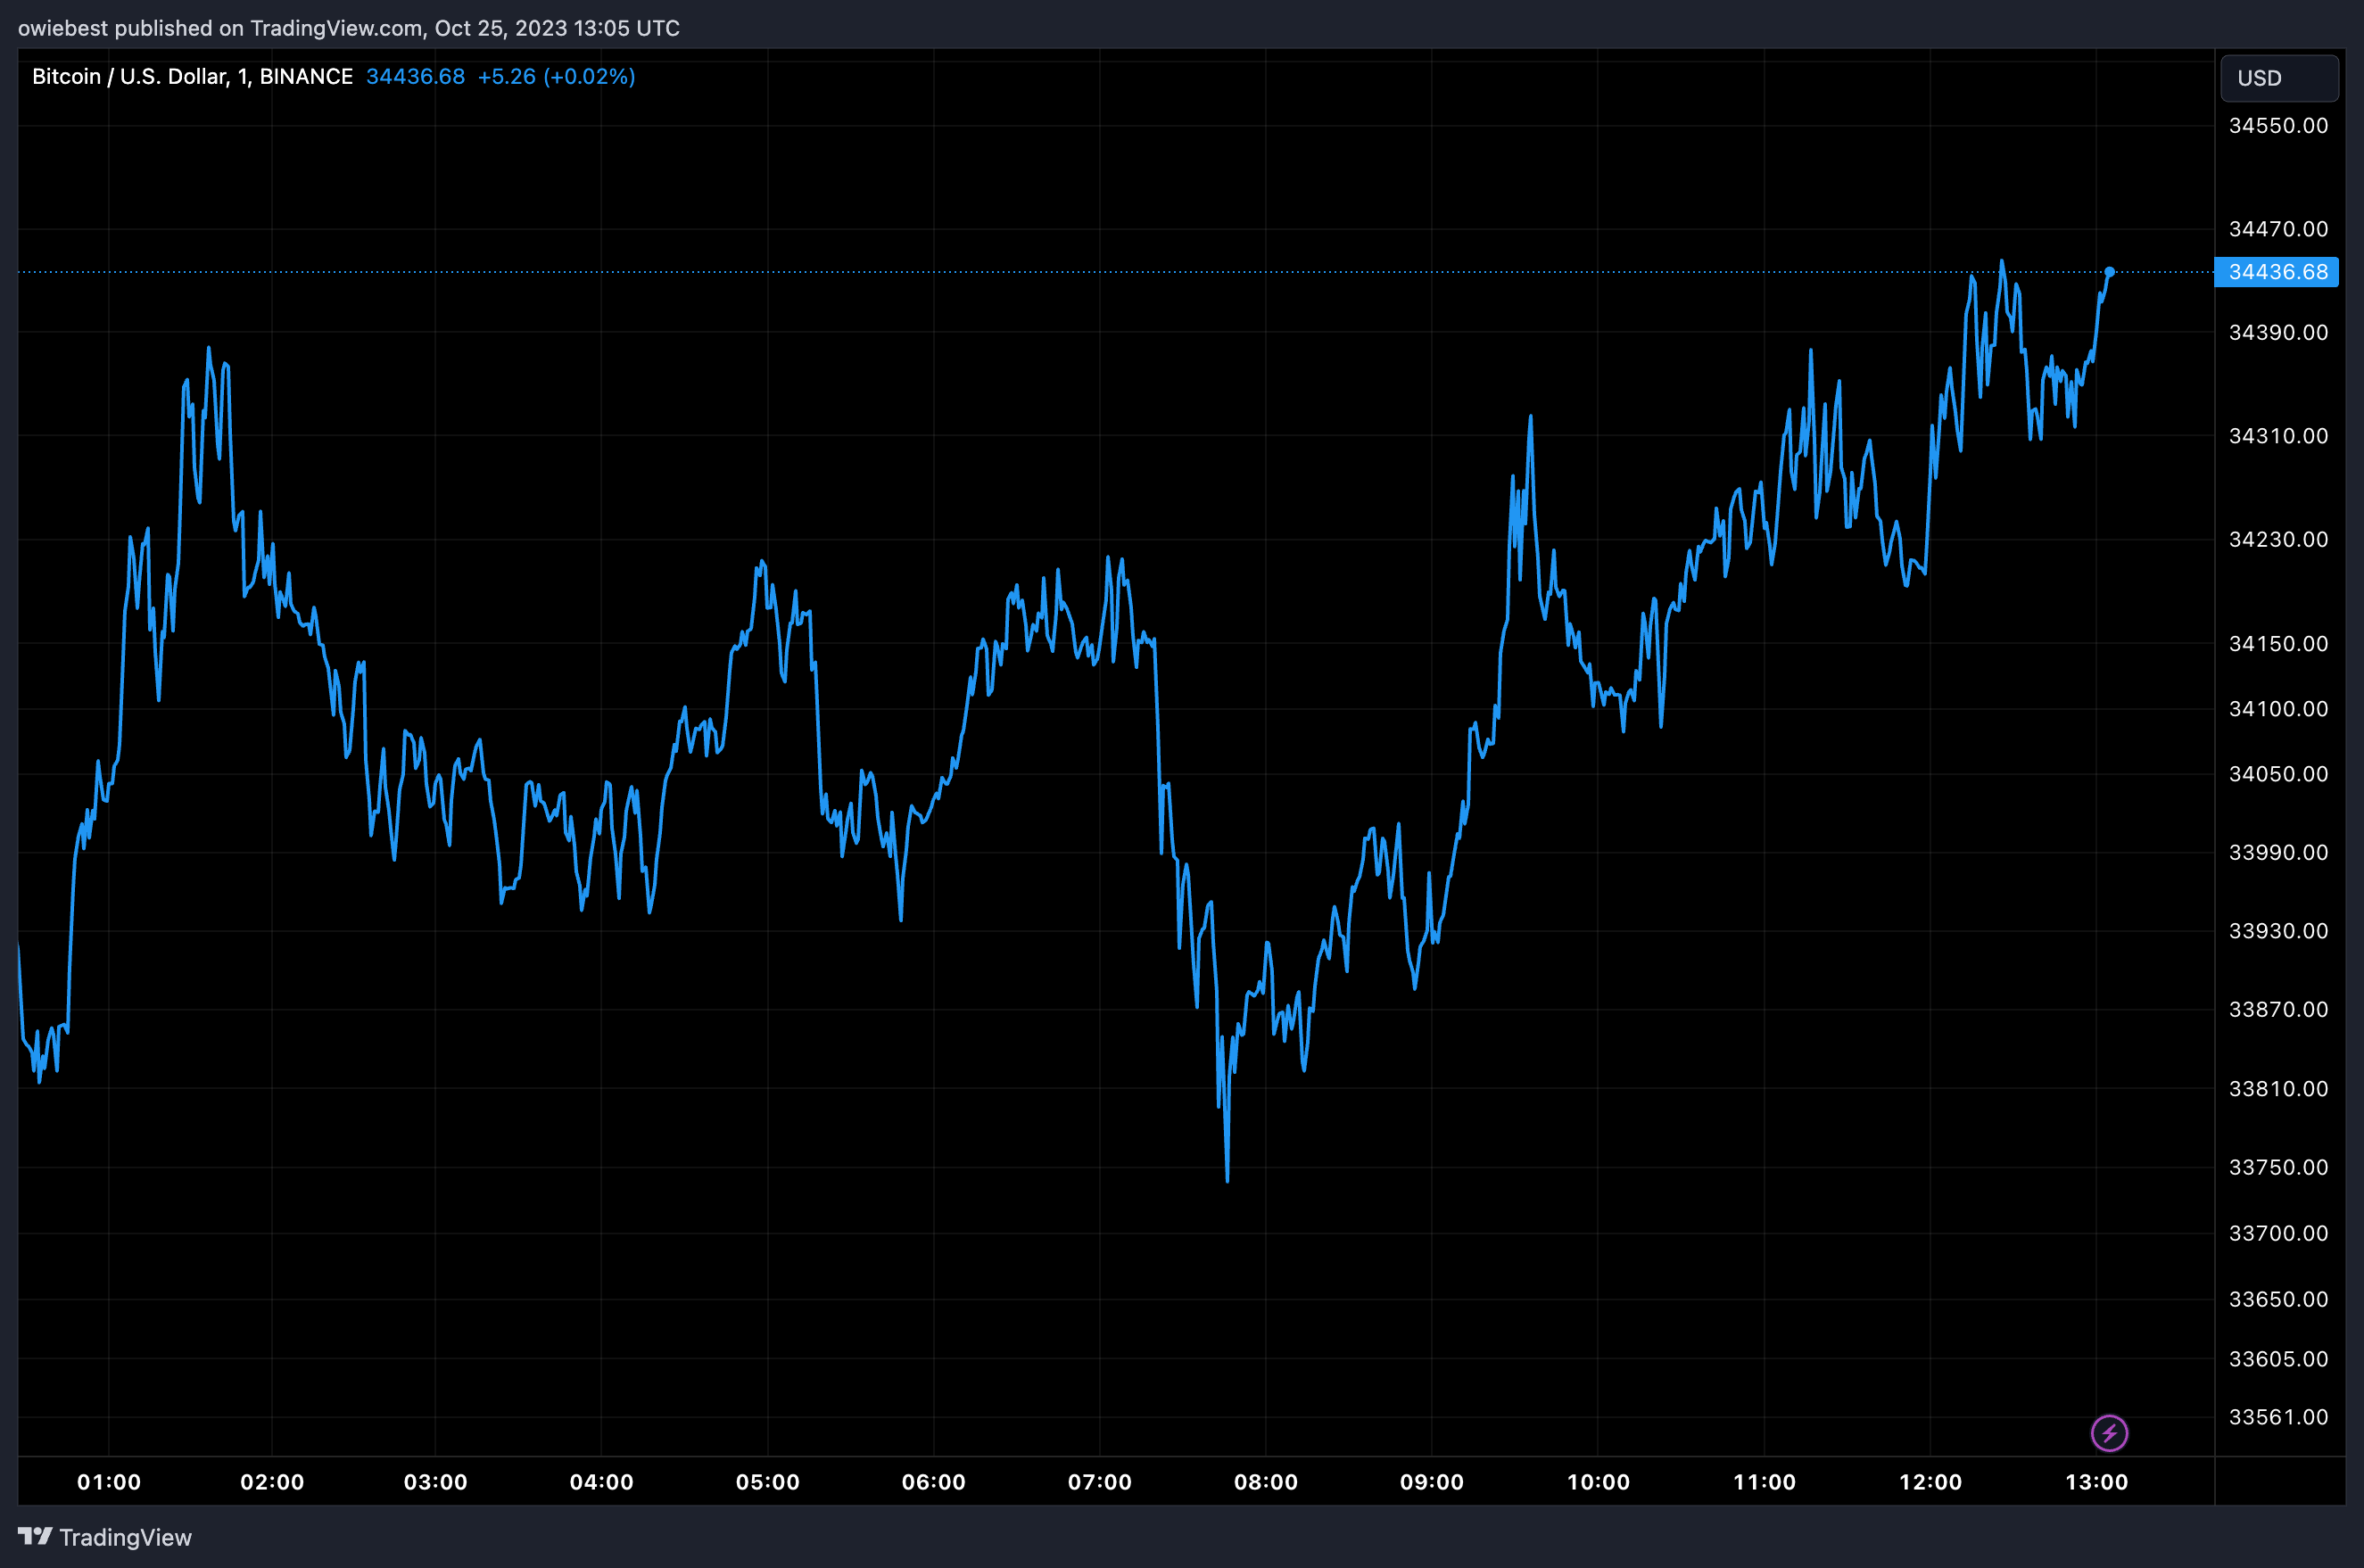Click the 04:00 time axis label
This screenshot has height=1568, width=2364.
point(601,1482)
